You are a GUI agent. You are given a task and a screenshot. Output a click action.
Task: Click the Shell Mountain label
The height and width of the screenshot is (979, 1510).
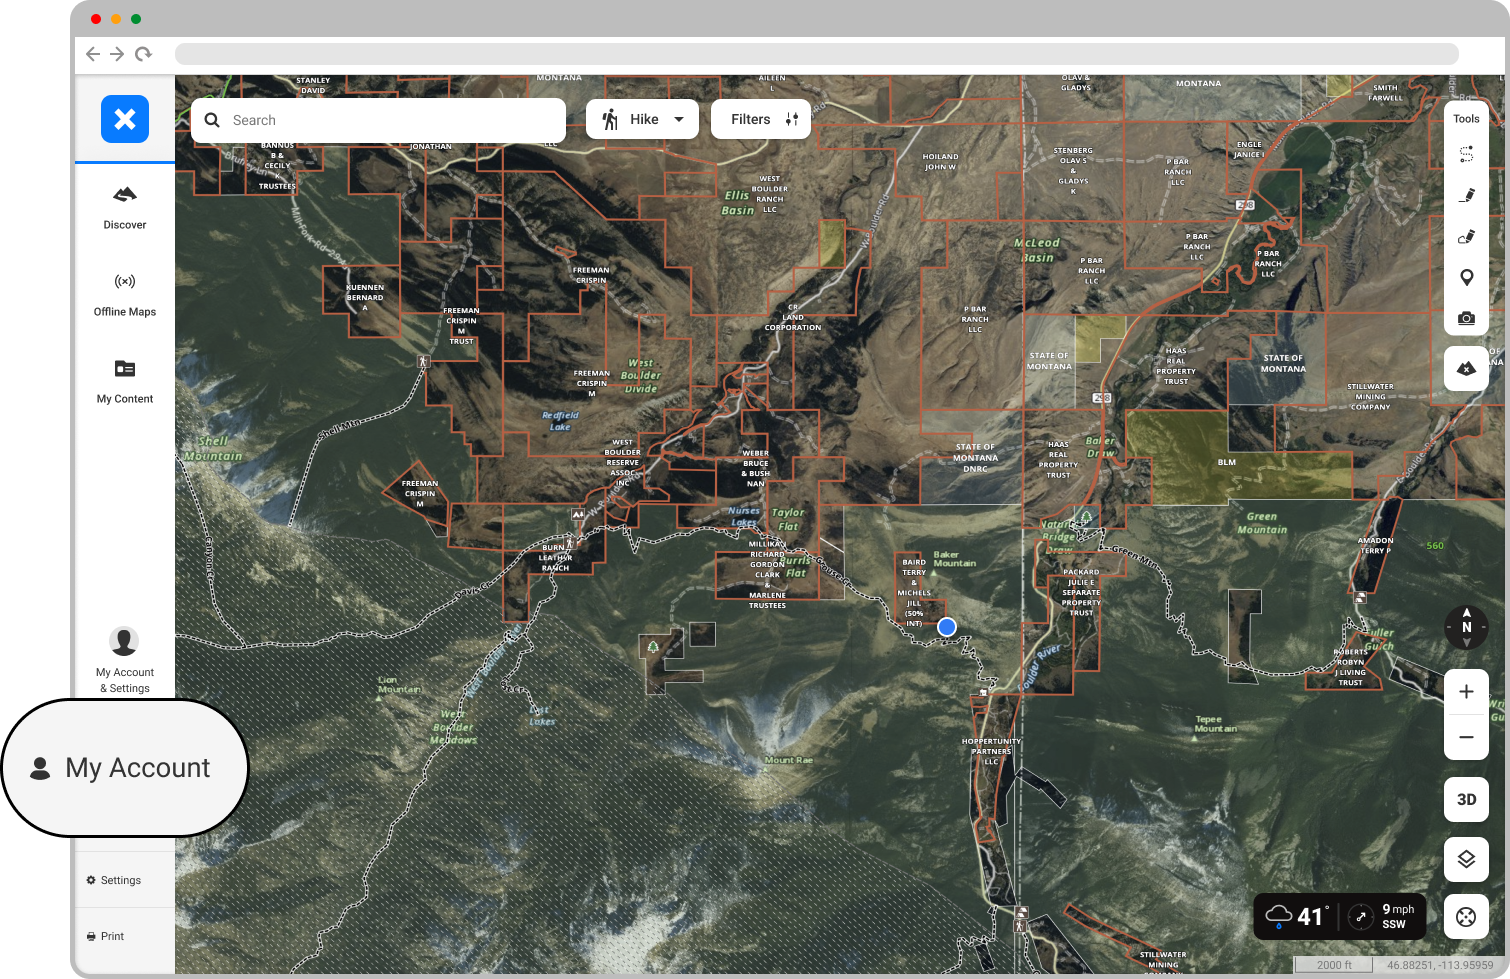(213, 448)
